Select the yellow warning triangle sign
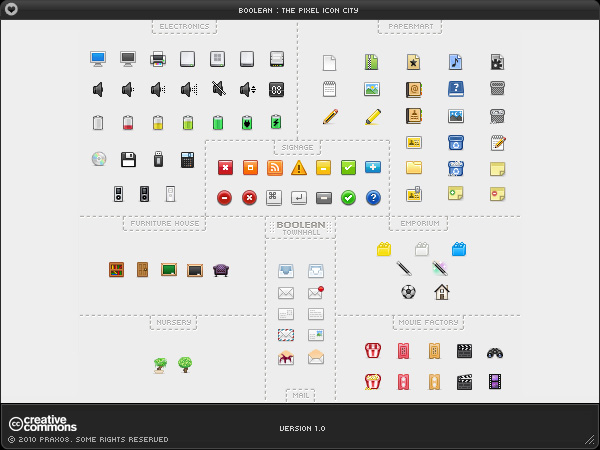Image resolution: width=600 pixels, height=450 pixels. tap(298, 168)
